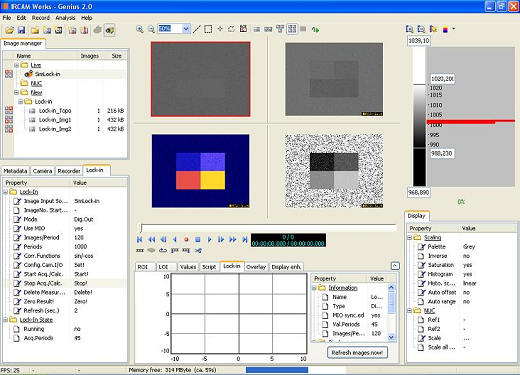Switch to the Recorder tab

point(69,171)
